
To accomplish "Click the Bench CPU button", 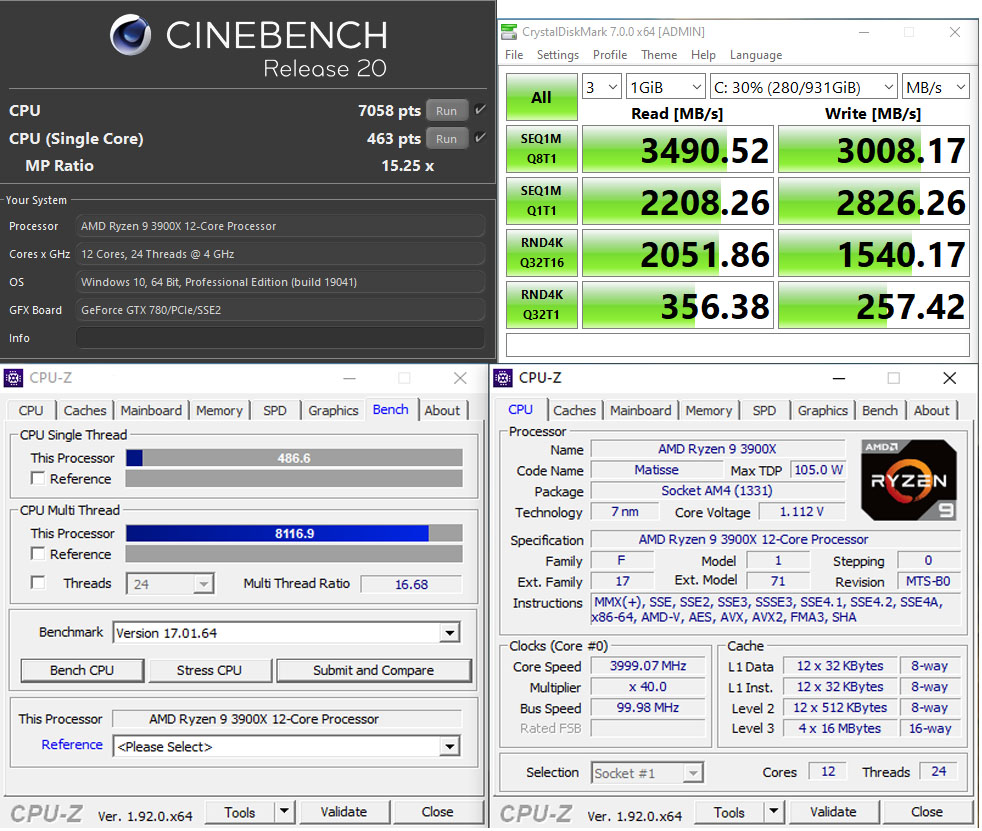I will coord(82,670).
